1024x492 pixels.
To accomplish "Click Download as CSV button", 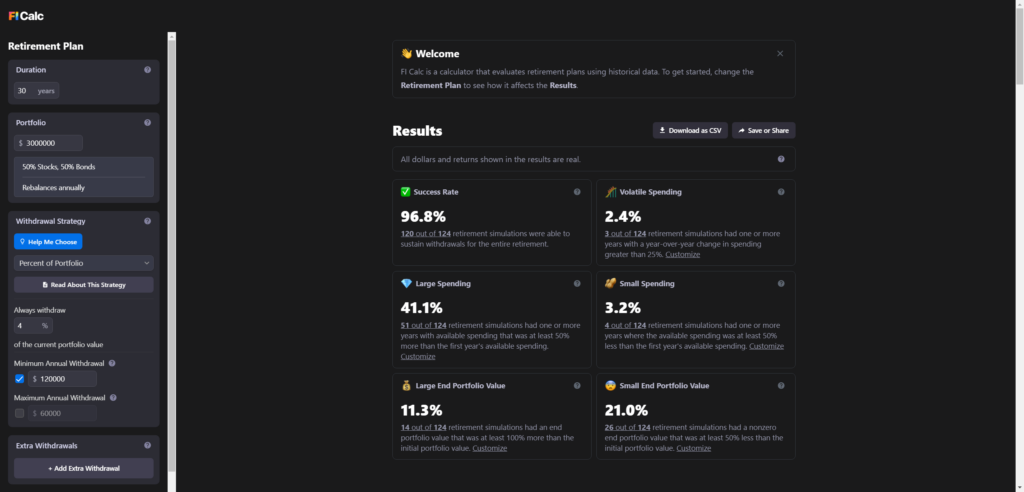I will pos(690,130).
